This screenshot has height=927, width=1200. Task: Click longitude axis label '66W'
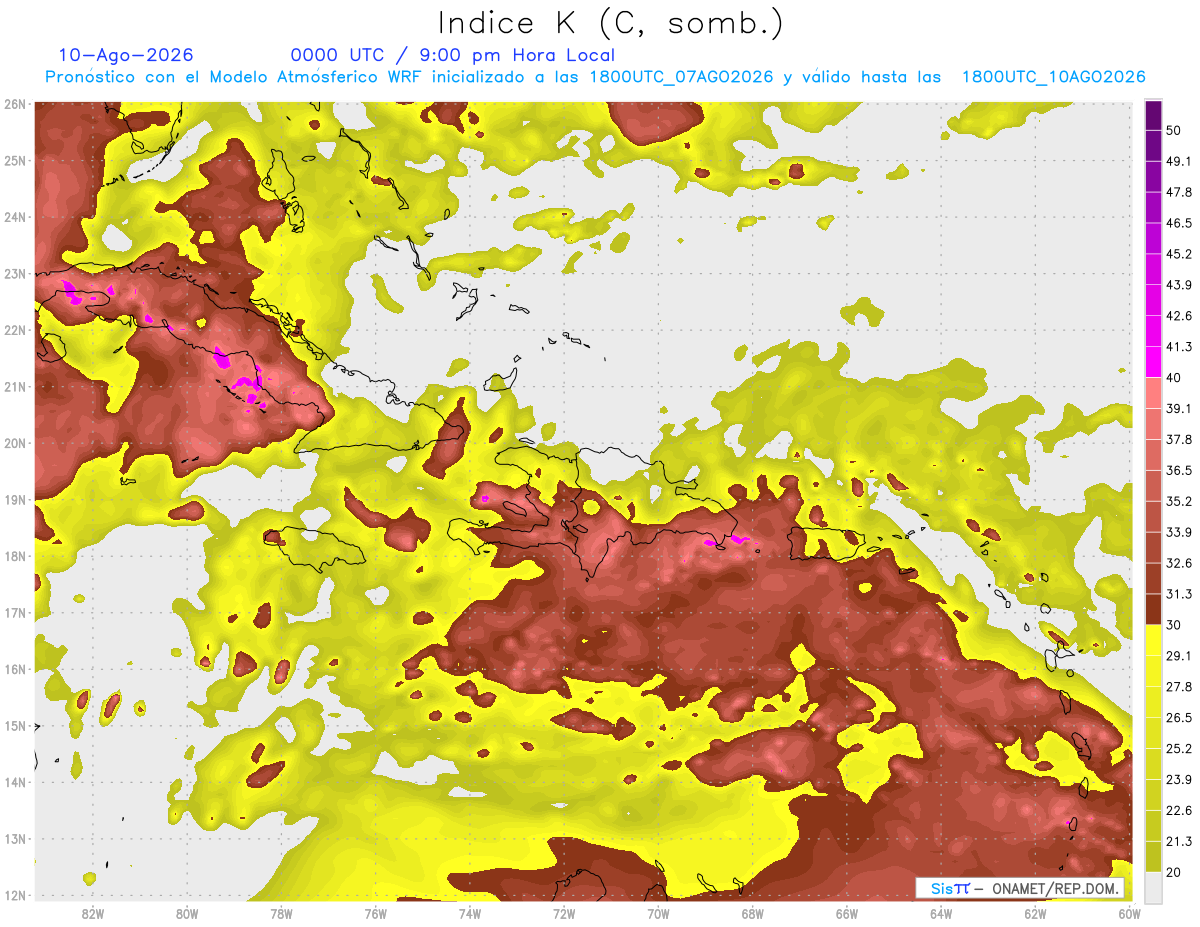coord(847,913)
